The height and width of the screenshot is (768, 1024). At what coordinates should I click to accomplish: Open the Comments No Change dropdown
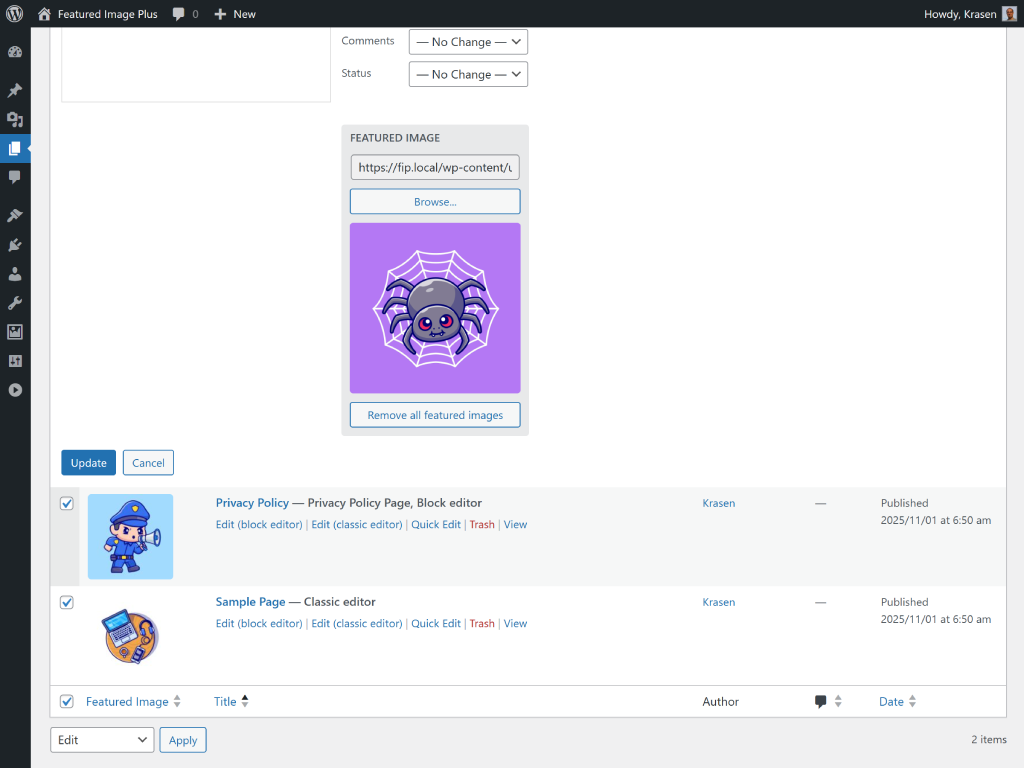coord(467,41)
